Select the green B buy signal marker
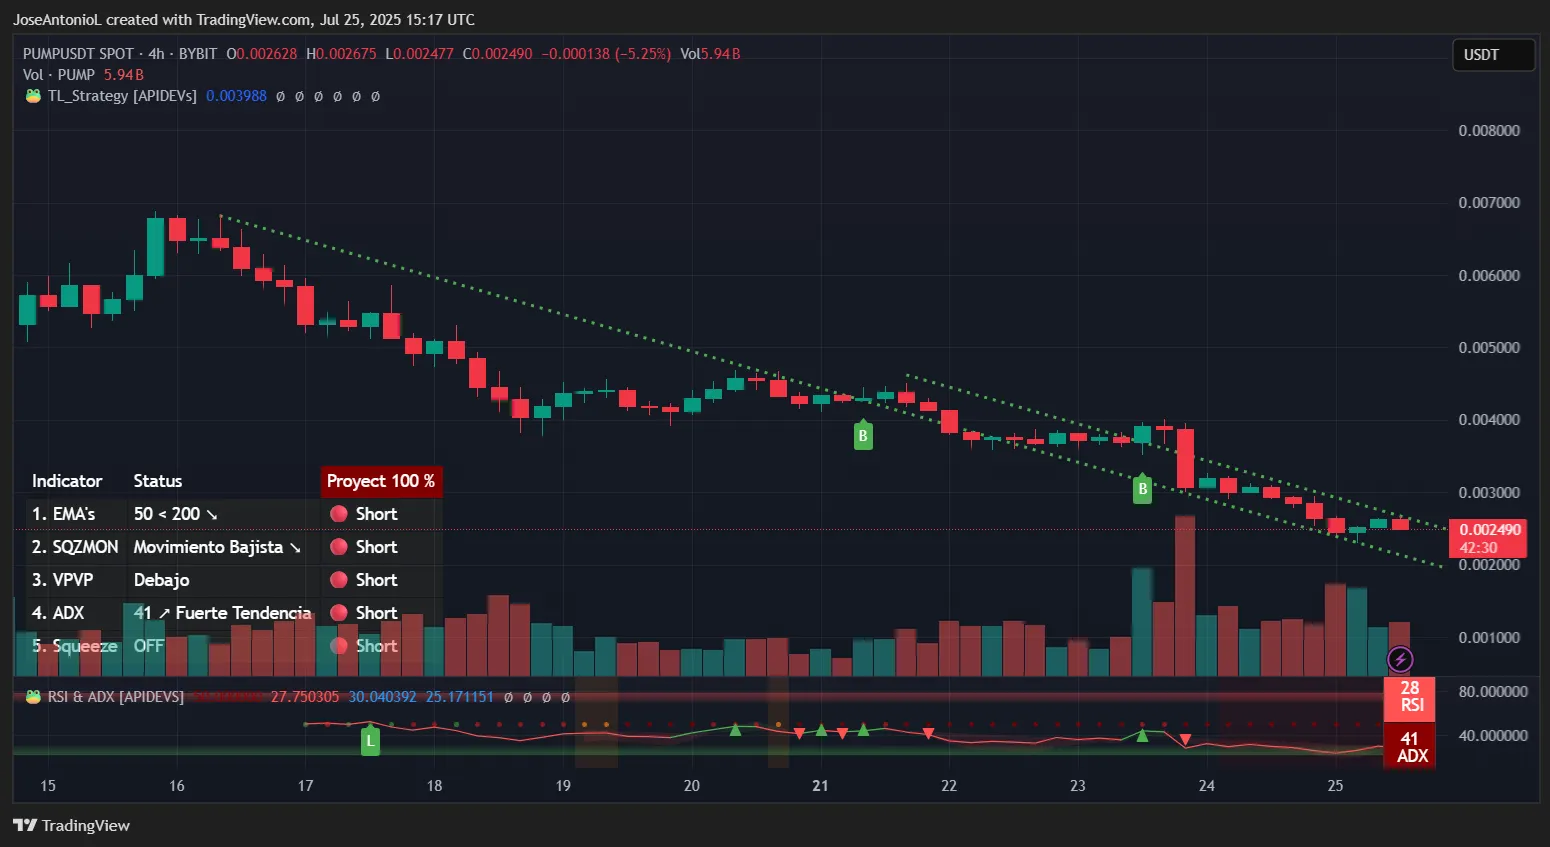 tap(862, 435)
